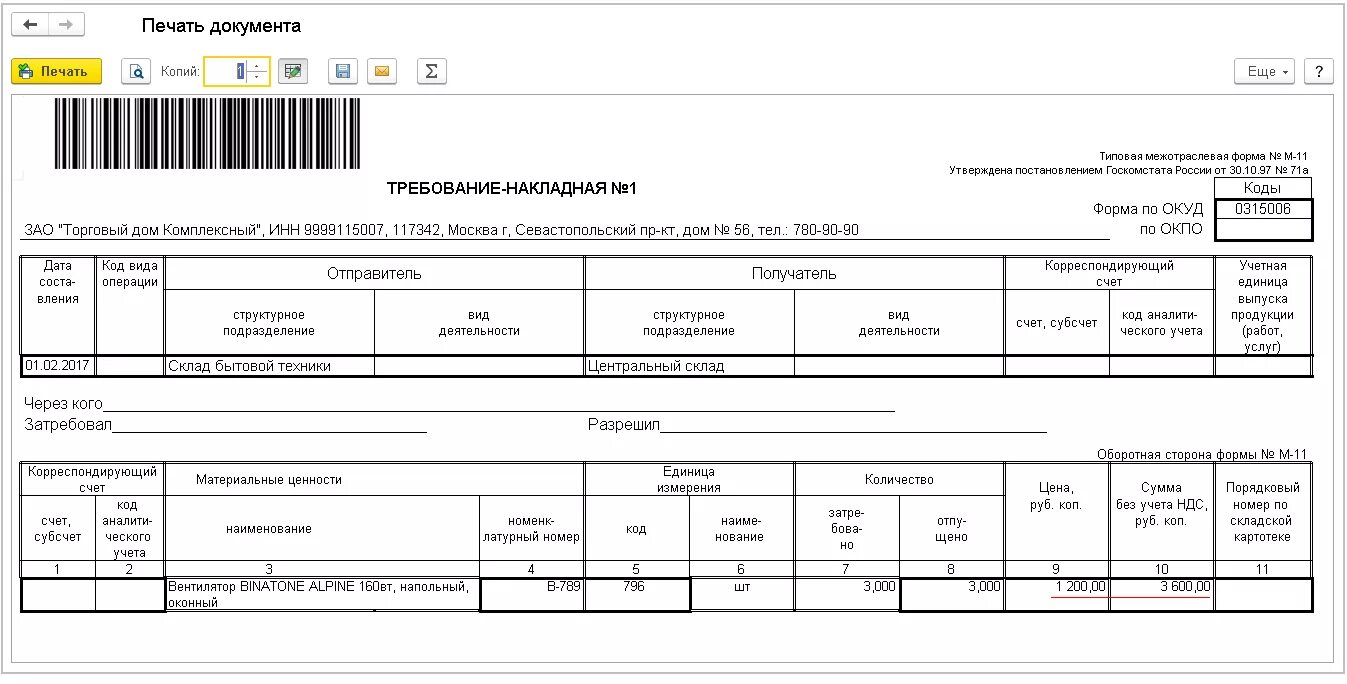Go forward with the right arrow
This screenshot has height=684, width=1347.
click(x=66, y=25)
